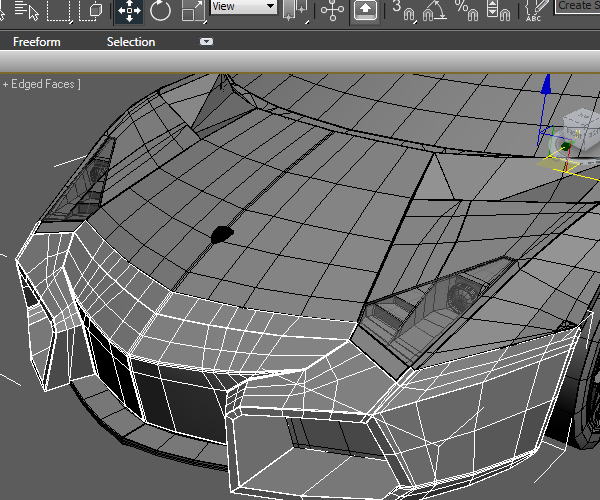
Task: Open the View reference coordinate dropdown
Action: pos(243,7)
